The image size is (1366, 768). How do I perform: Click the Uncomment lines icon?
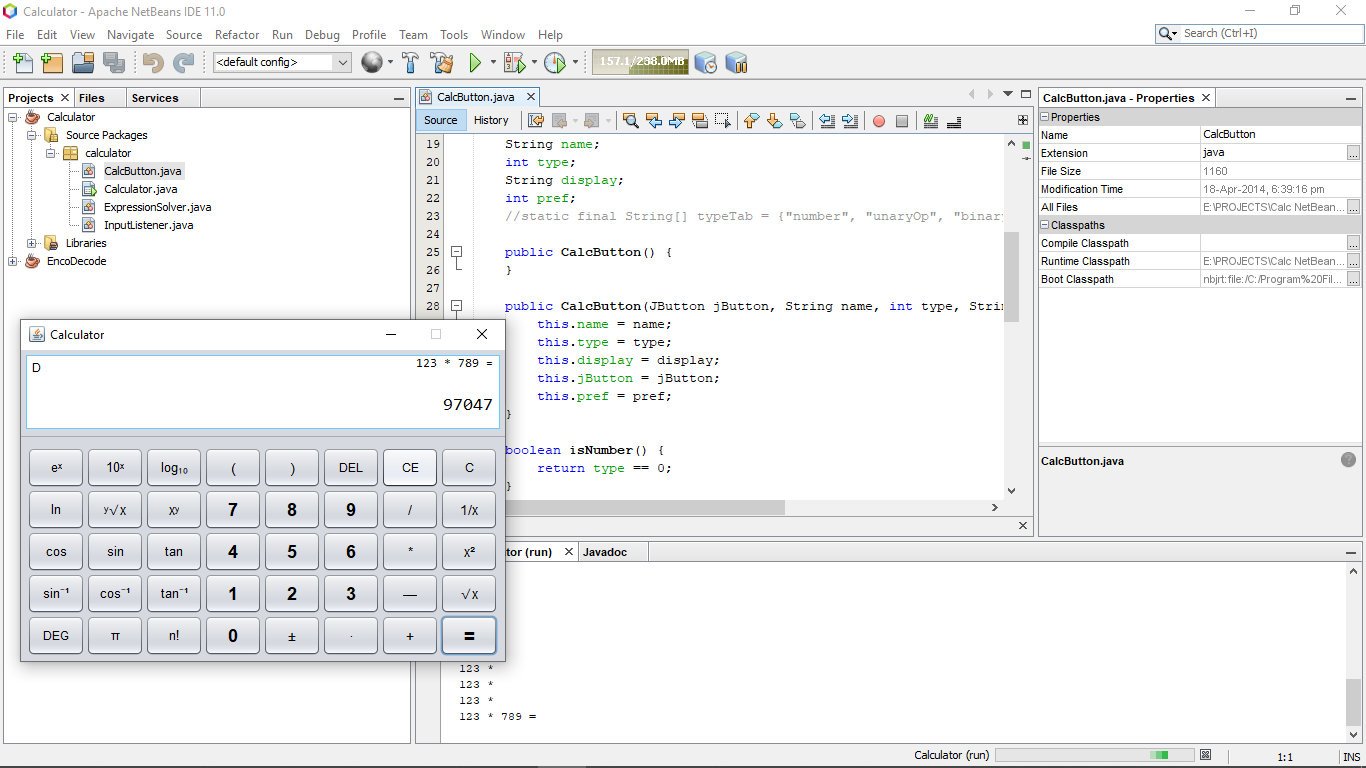[x=954, y=121]
